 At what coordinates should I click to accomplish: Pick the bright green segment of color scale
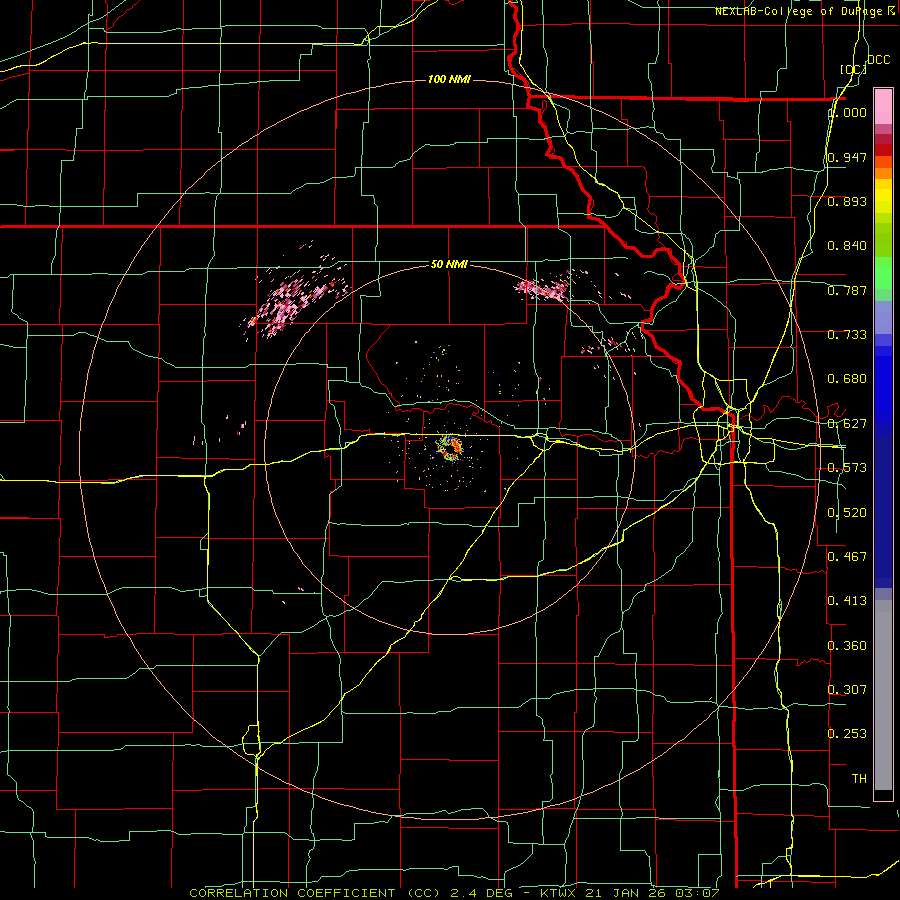tap(883, 273)
